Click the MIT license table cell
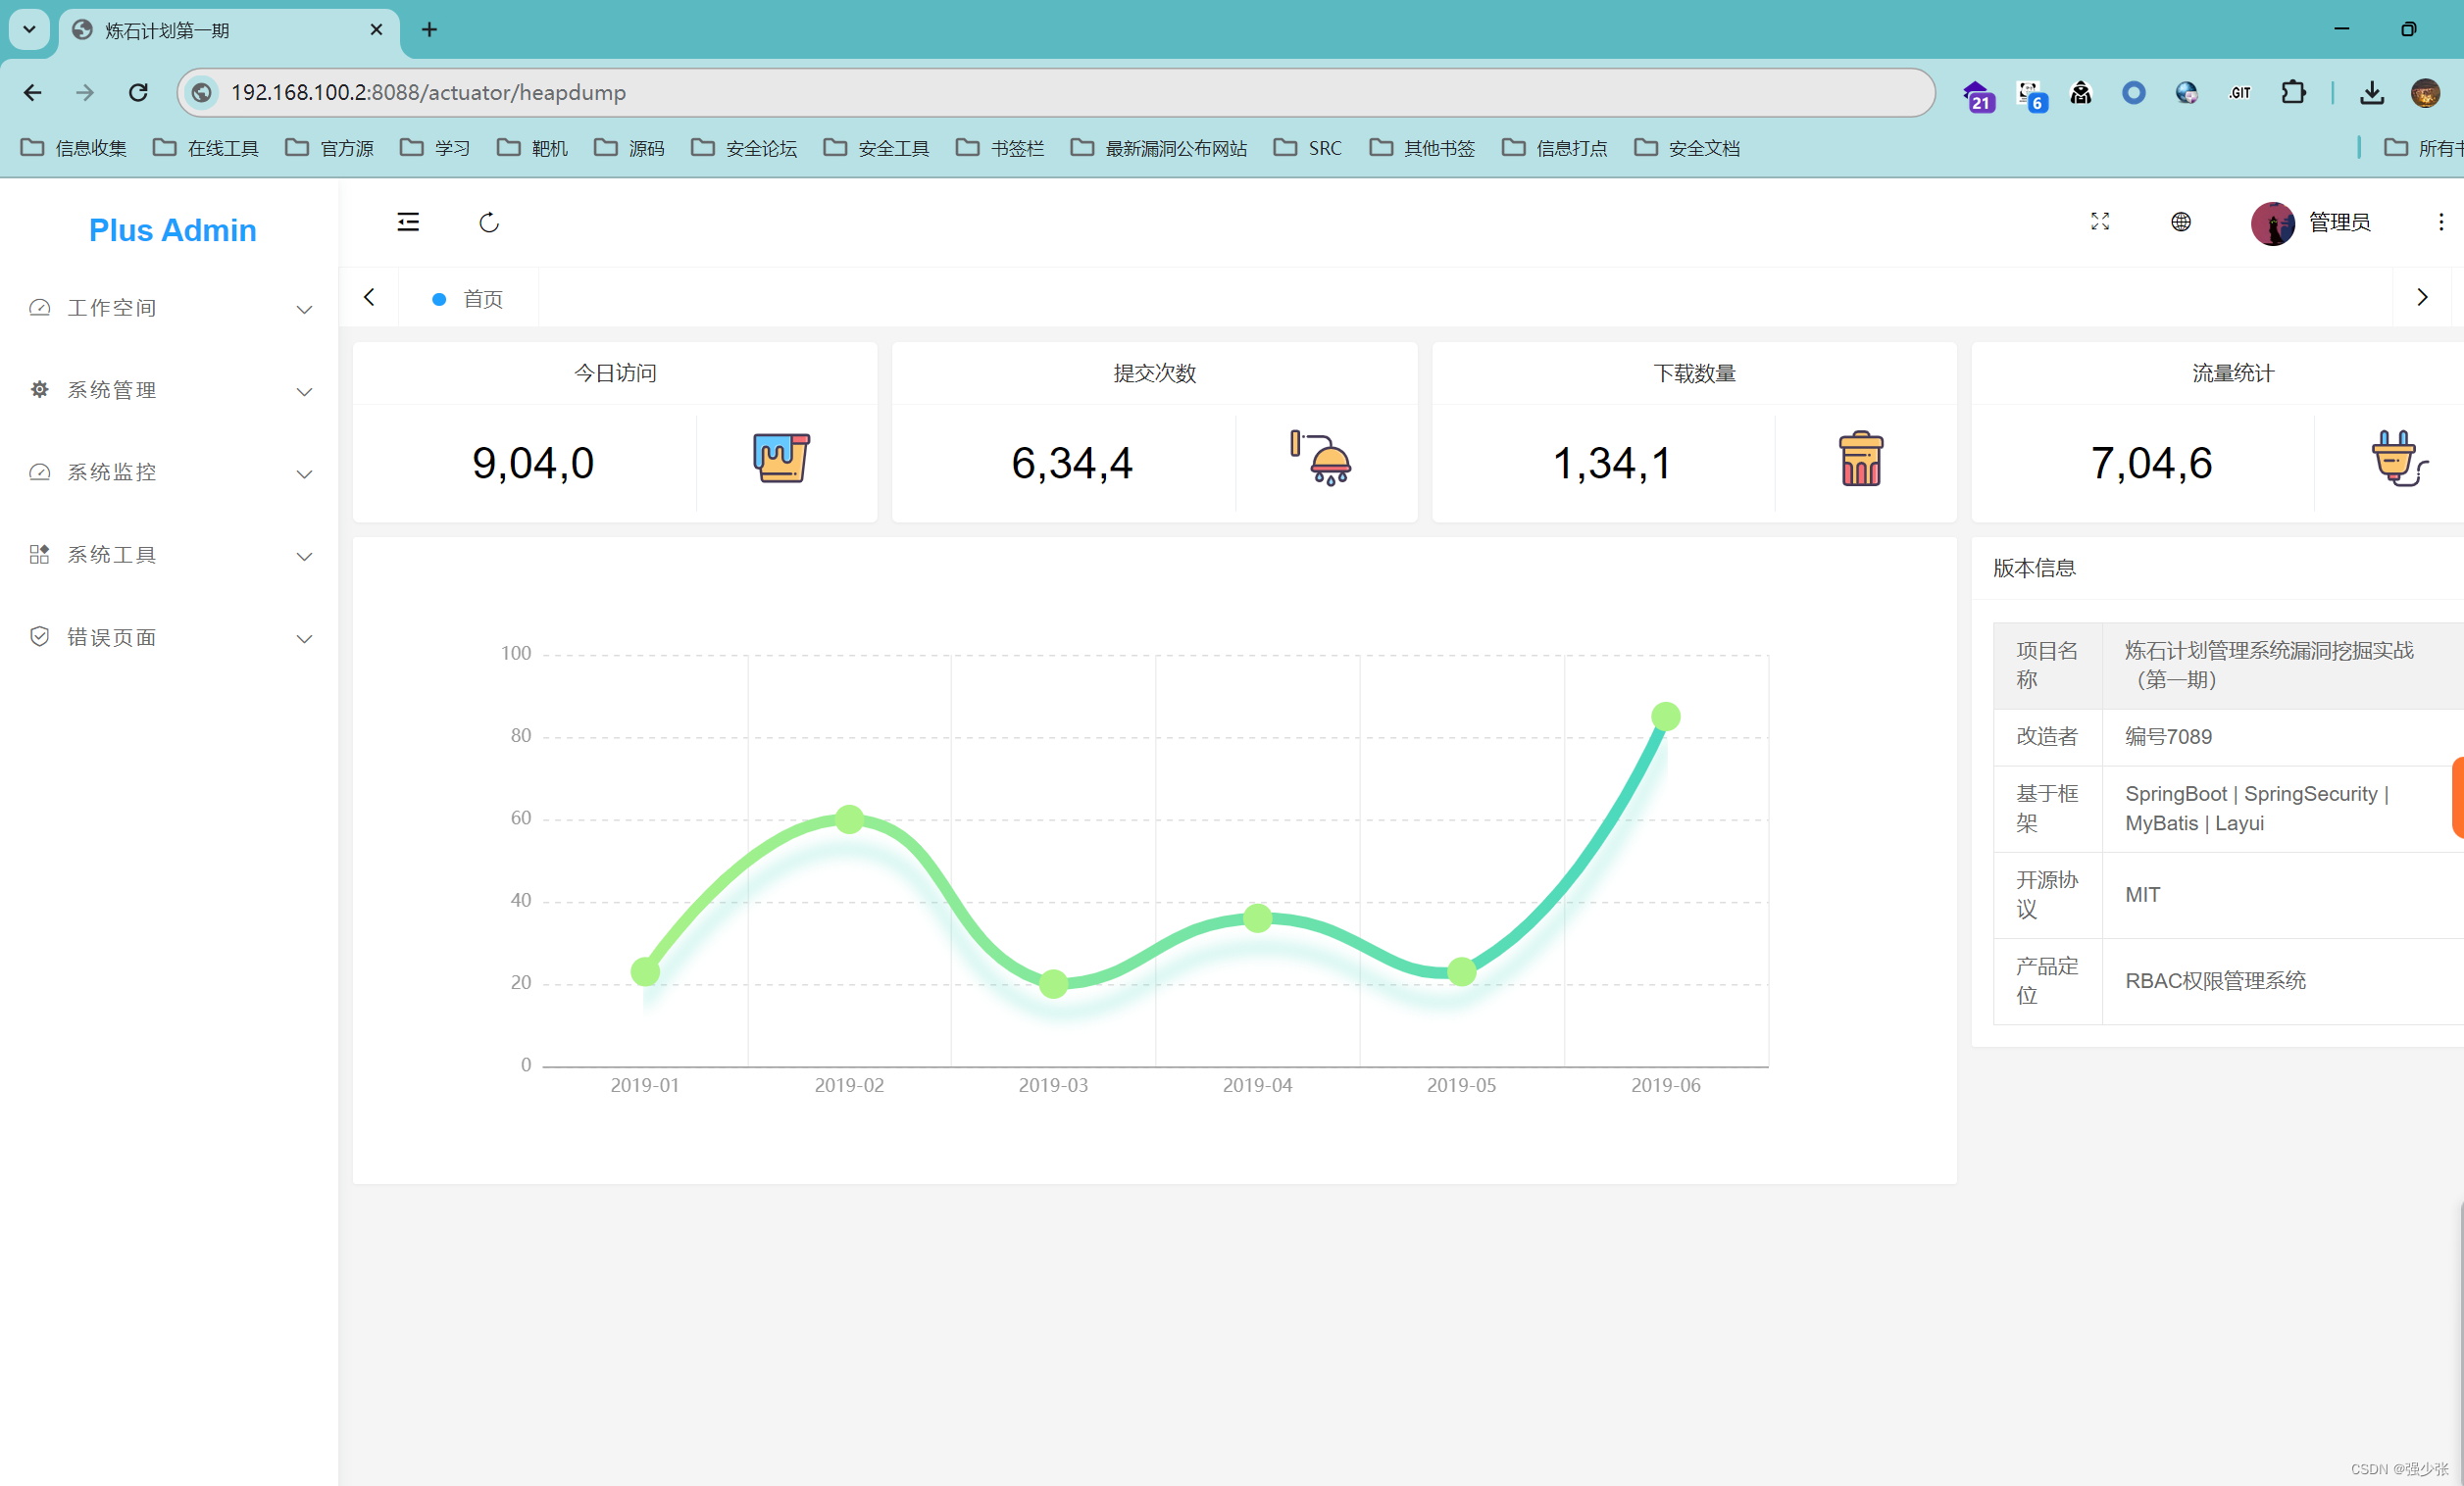 pyautogui.click(x=2282, y=895)
